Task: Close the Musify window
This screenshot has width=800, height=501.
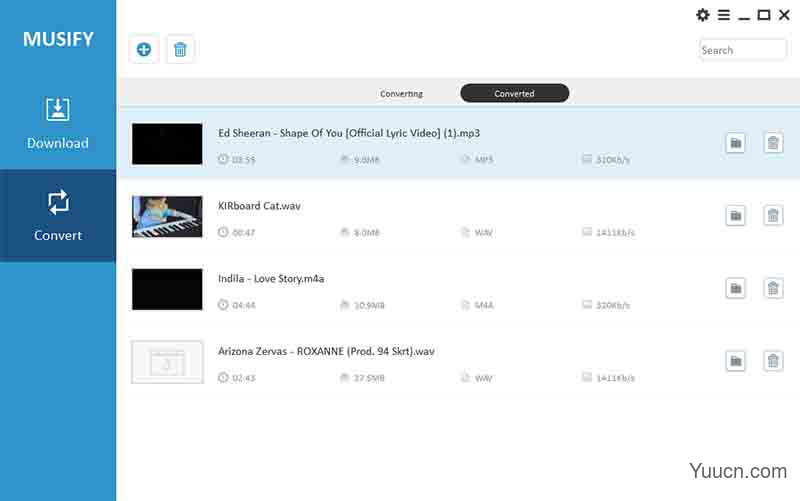Action: click(x=785, y=15)
